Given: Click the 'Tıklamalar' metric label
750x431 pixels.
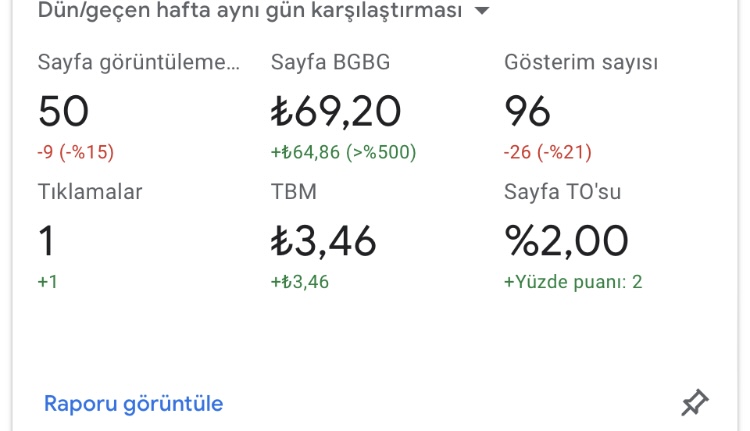Looking at the screenshot, I should point(90,192).
